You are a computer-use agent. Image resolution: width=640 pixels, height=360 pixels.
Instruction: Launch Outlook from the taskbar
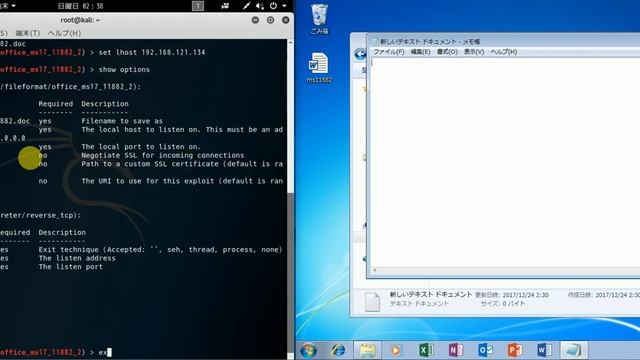[x=485, y=350]
